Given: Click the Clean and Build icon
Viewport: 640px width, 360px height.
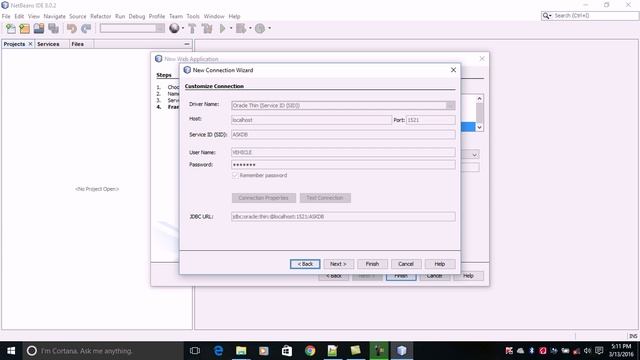Looking at the screenshot, I should pos(207,29).
